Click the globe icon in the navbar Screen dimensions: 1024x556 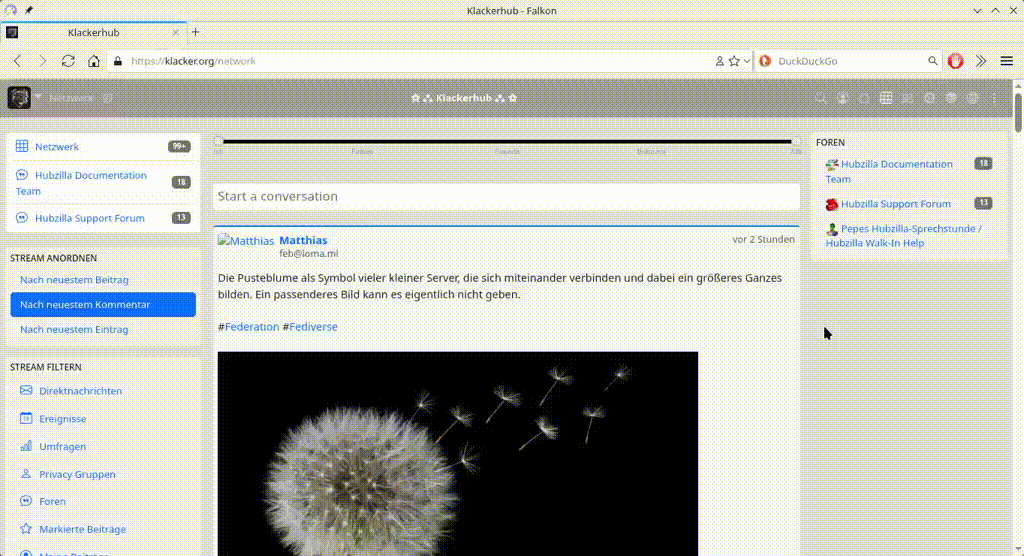click(x=929, y=98)
